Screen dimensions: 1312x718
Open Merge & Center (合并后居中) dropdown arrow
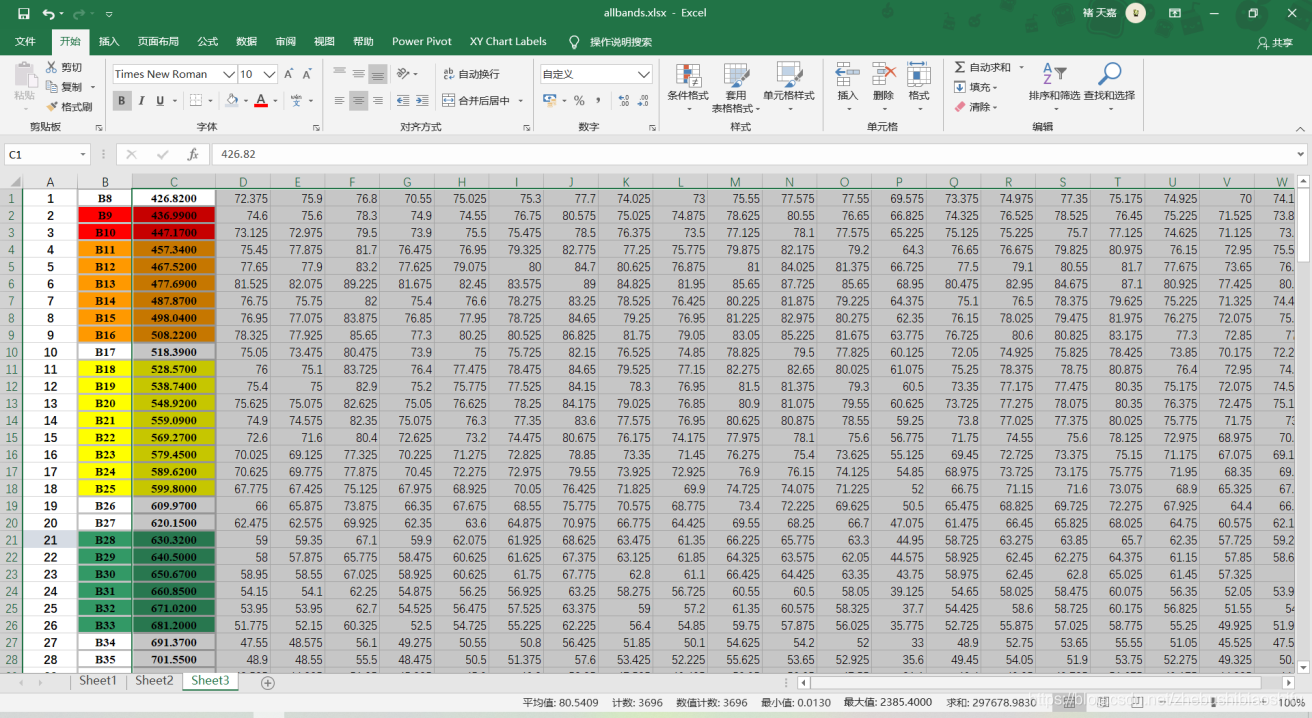(x=521, y=100)
